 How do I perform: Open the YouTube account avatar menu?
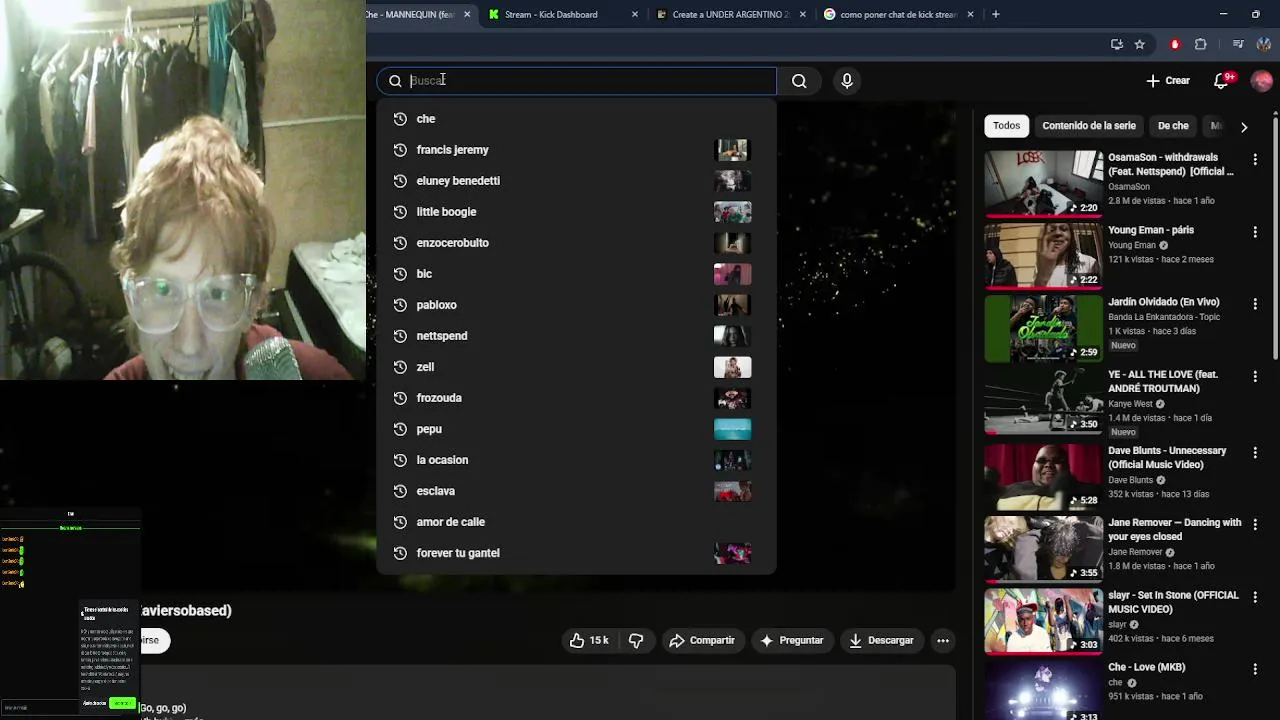(x=1262, y=81)
